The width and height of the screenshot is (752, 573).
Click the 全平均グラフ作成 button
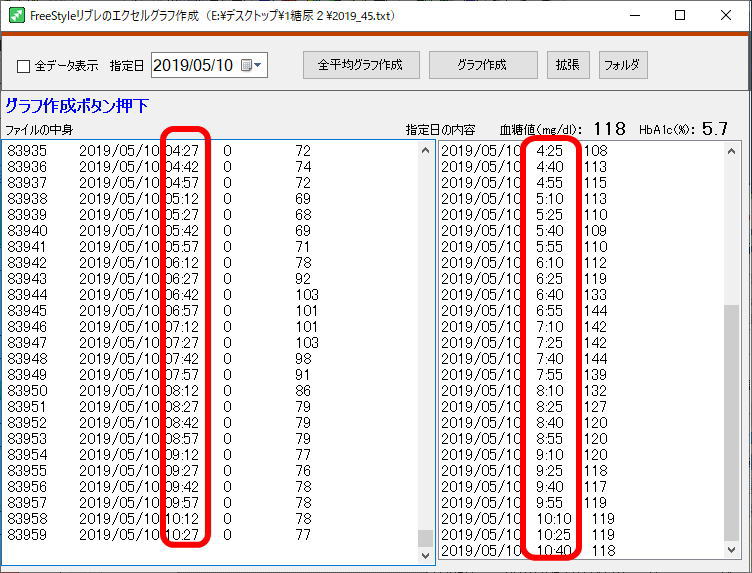click(x=361, y=65)
